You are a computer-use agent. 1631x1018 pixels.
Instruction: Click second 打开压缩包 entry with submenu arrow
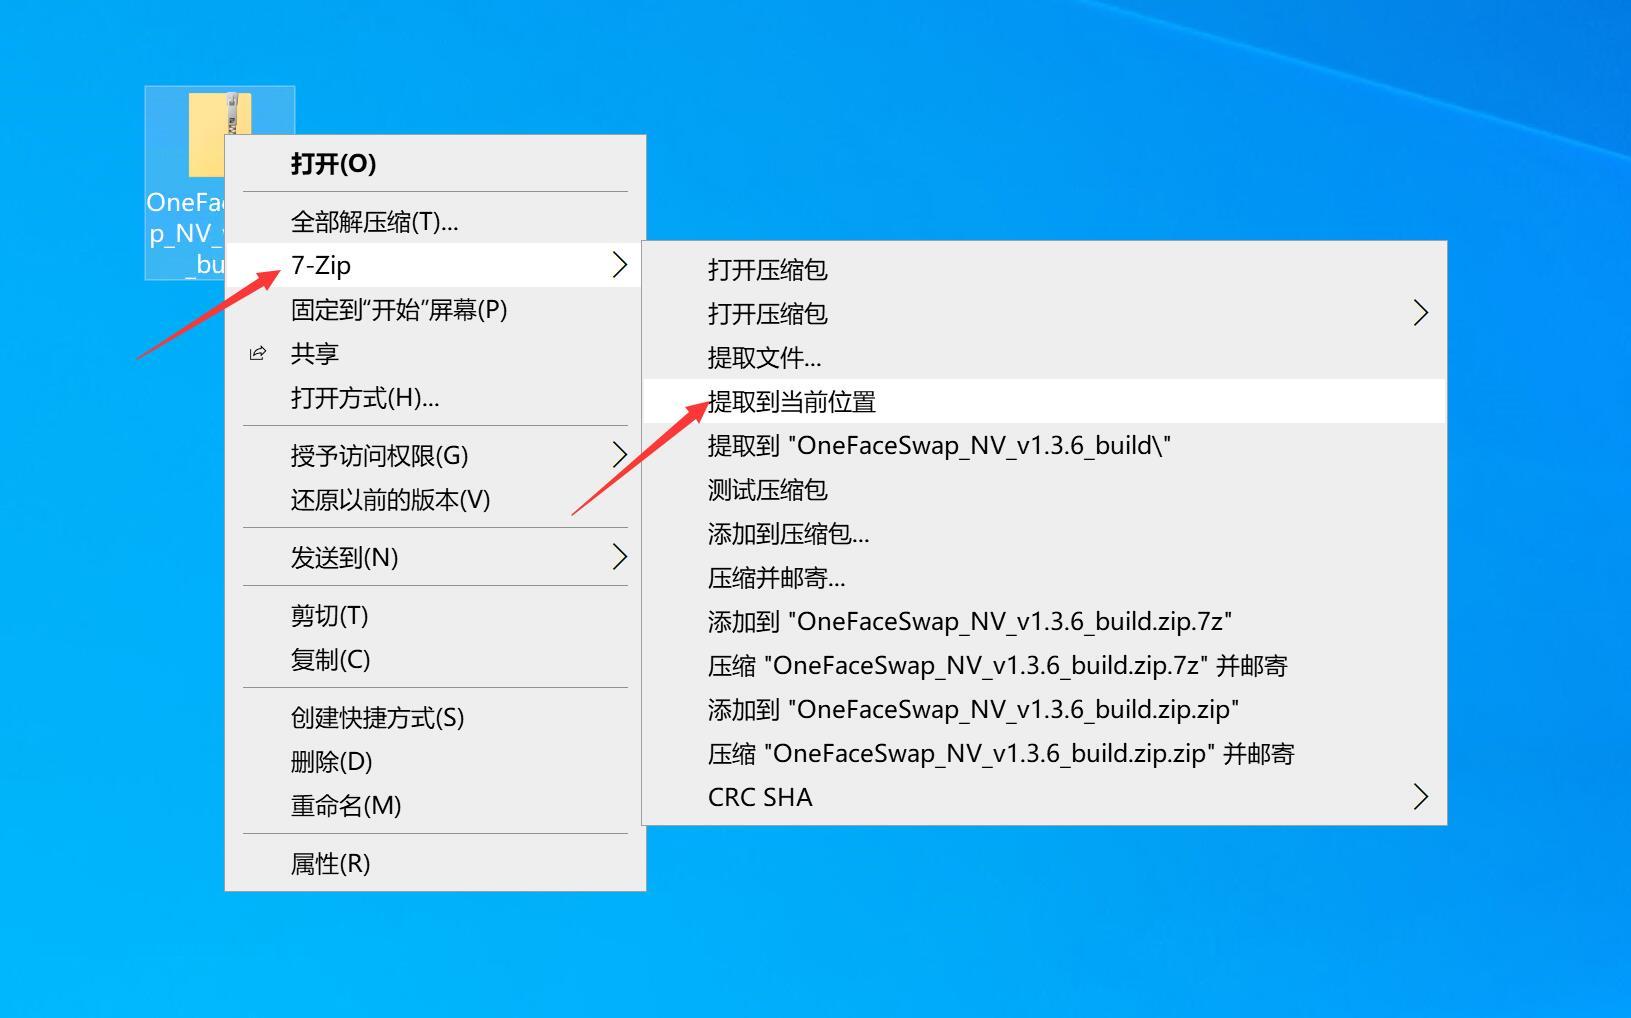tap(1044, 314)
